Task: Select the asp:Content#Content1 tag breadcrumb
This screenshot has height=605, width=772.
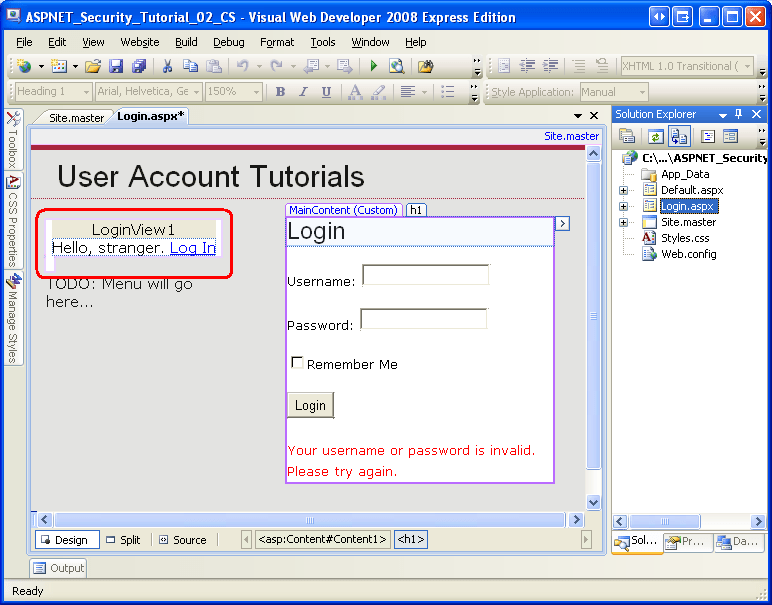Action: click(x=322, y=540)
